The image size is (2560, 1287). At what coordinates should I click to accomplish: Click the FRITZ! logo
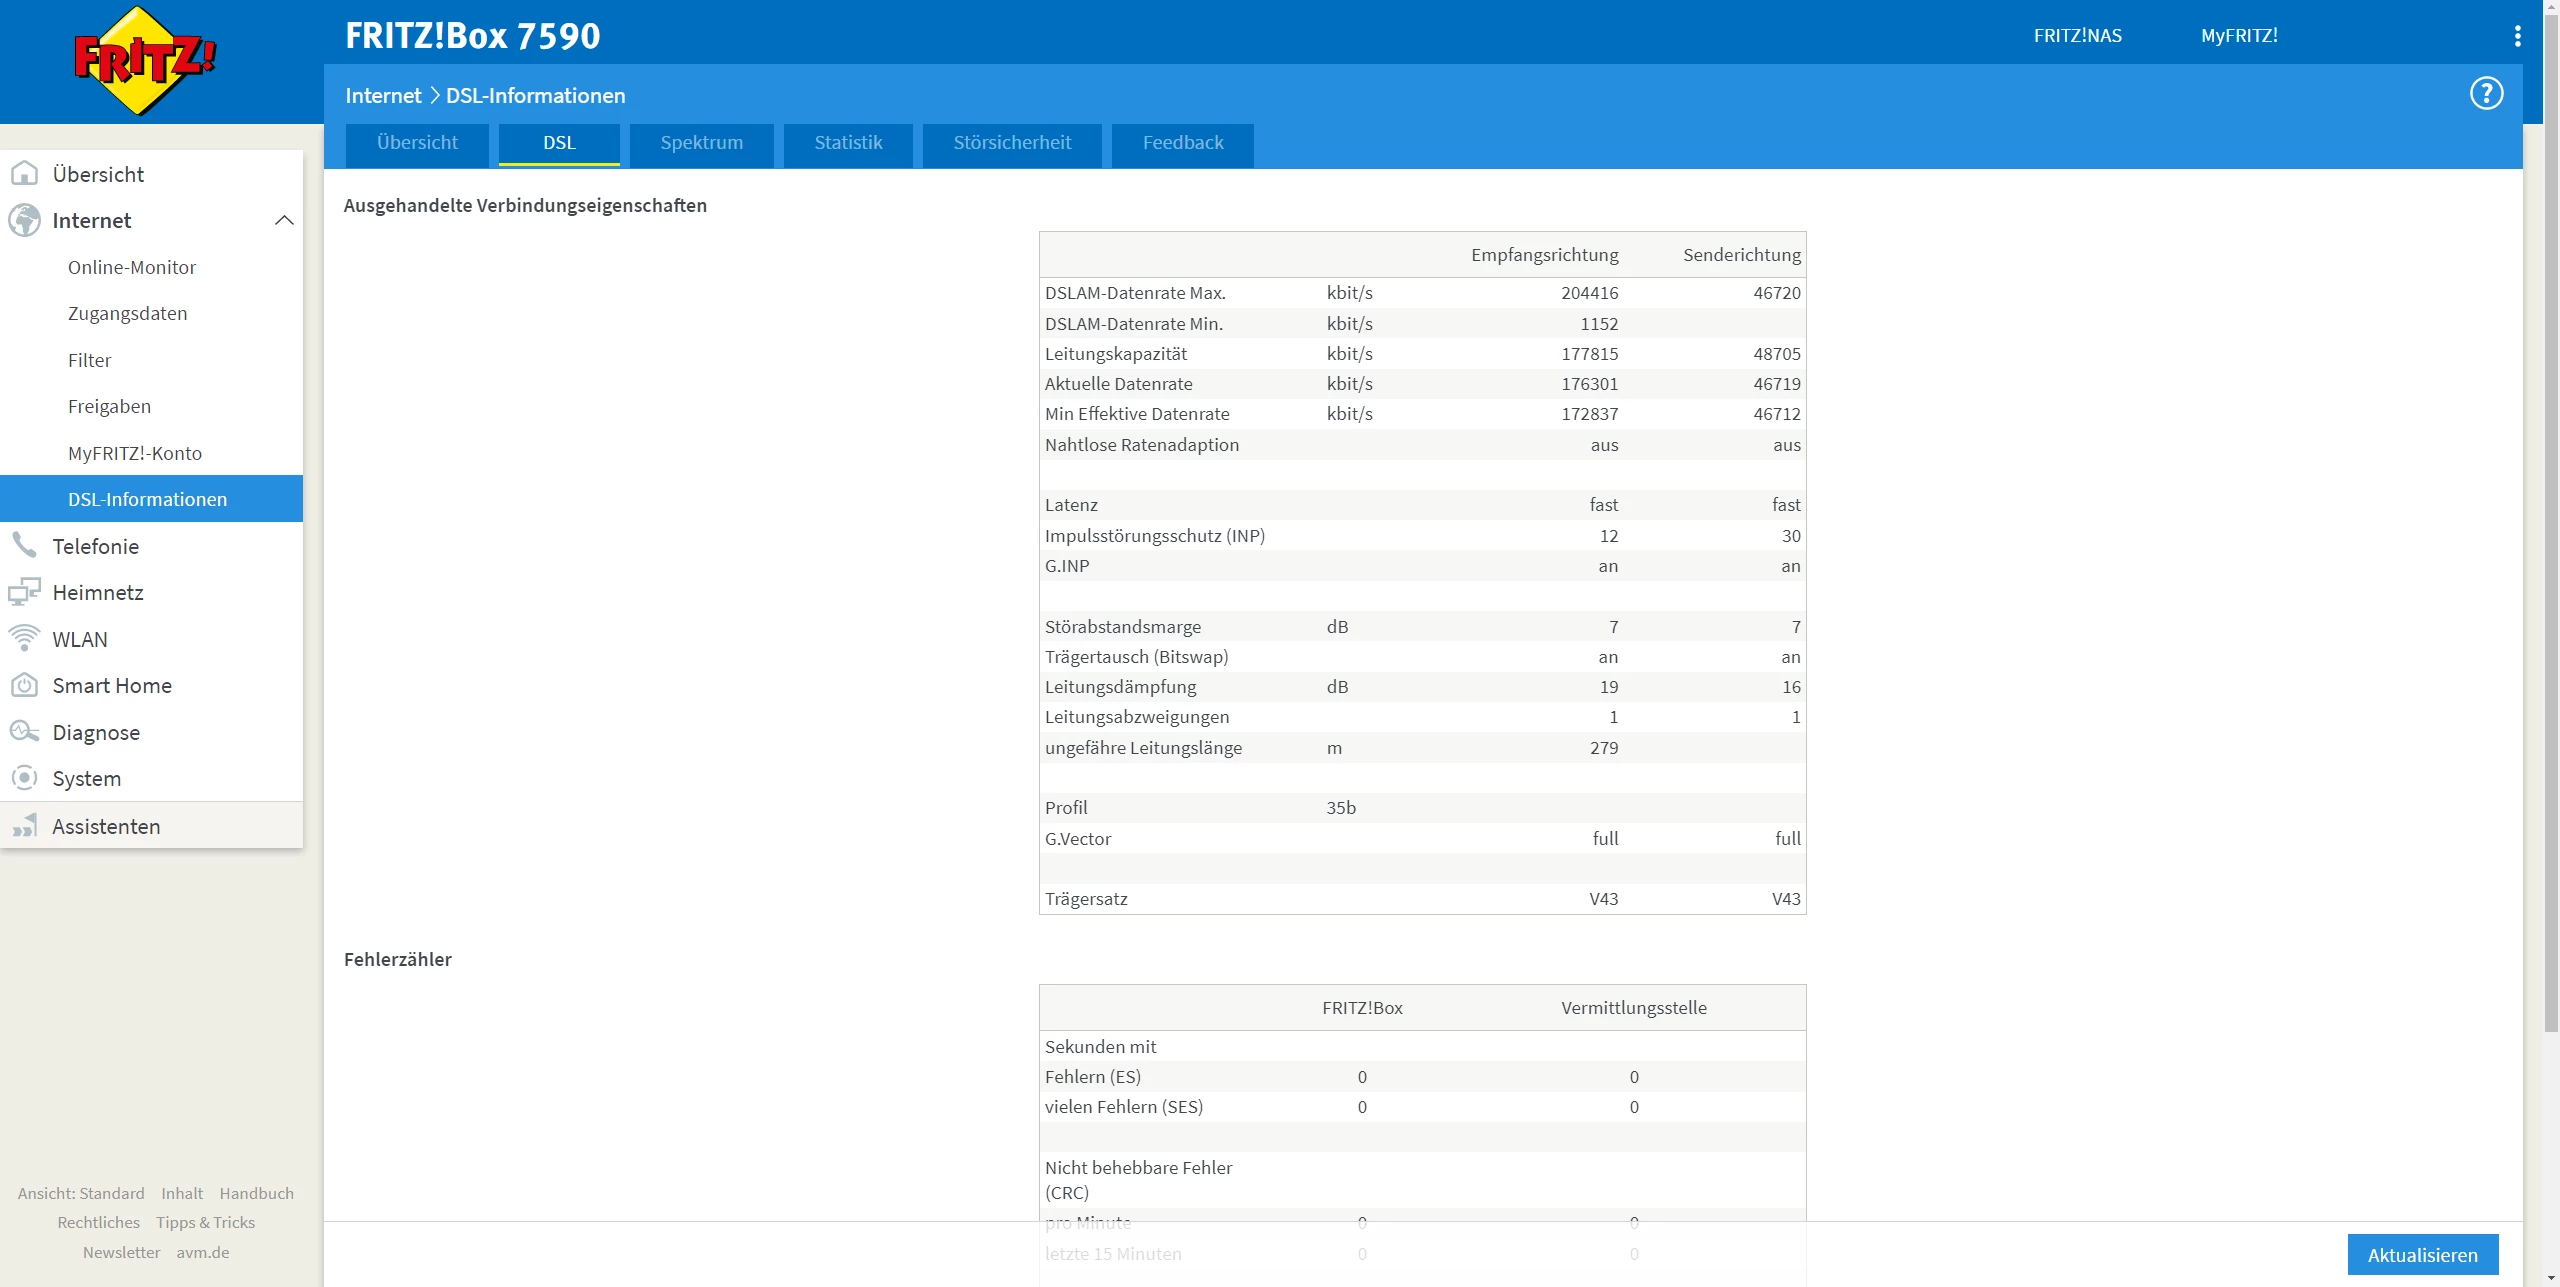pos(145,60)
